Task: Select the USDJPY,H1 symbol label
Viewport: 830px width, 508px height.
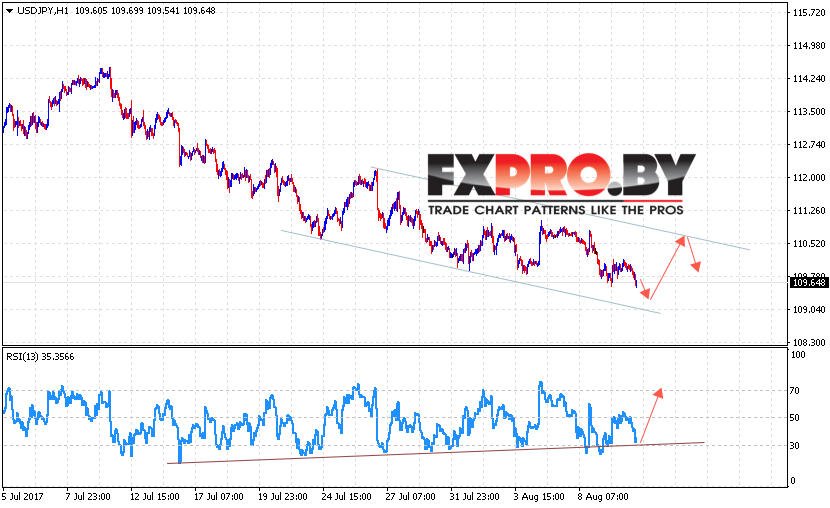Action: point(43,11)
